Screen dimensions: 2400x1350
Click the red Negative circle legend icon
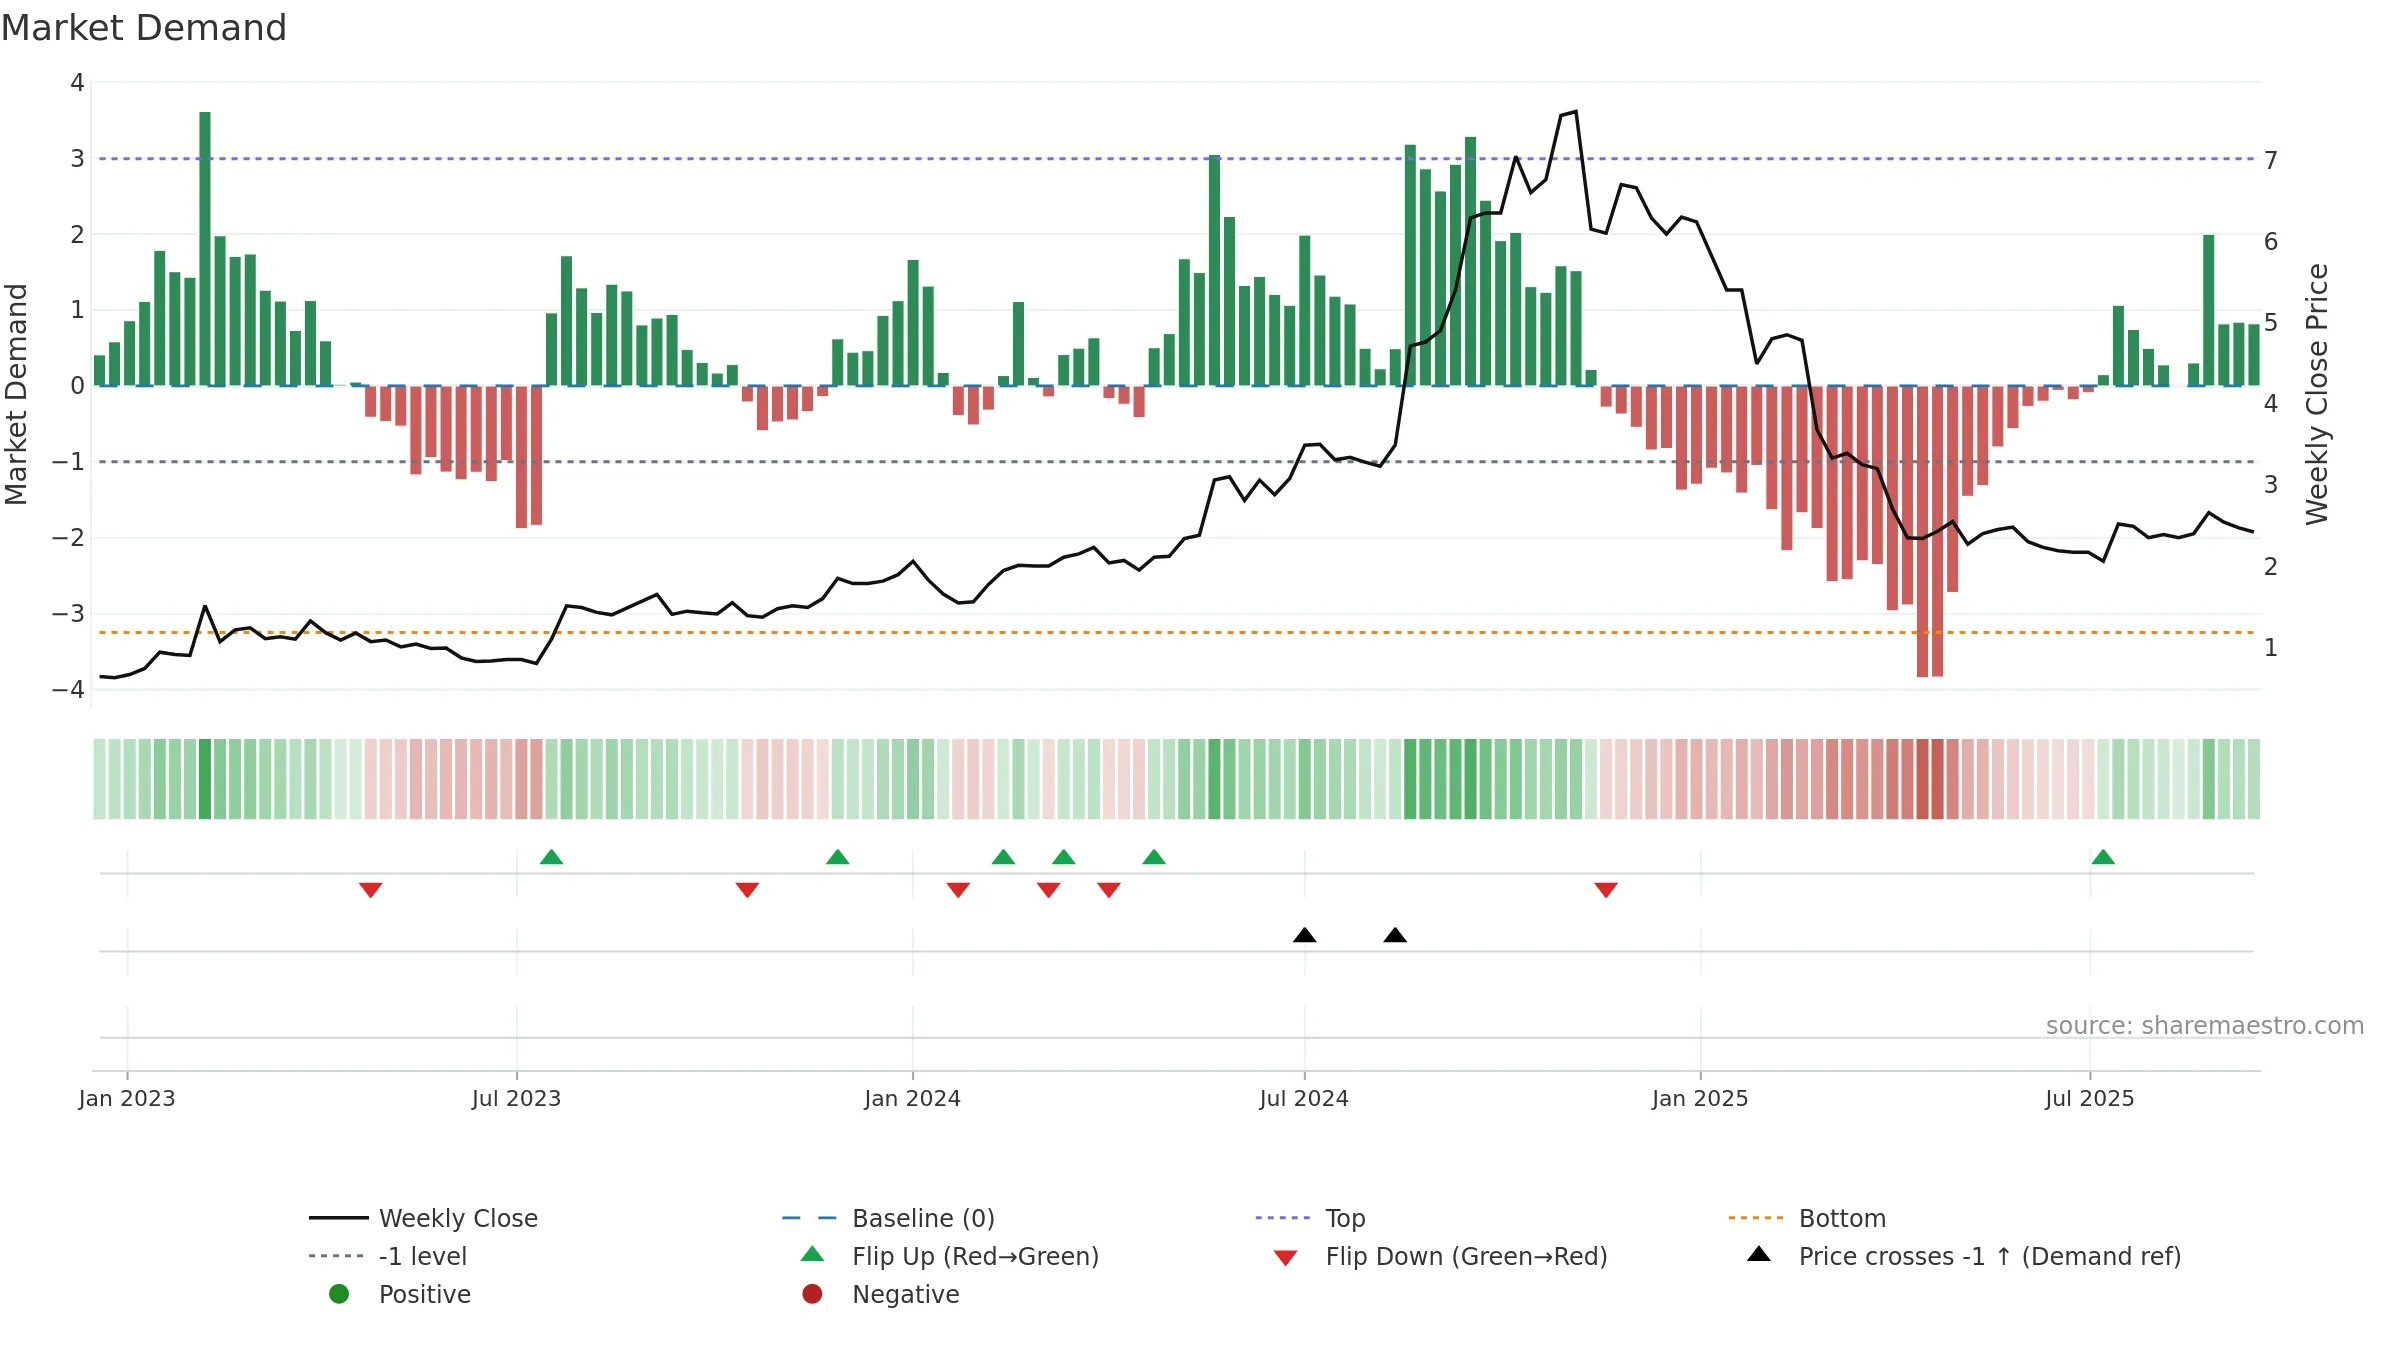click(x=812, y=1294)
